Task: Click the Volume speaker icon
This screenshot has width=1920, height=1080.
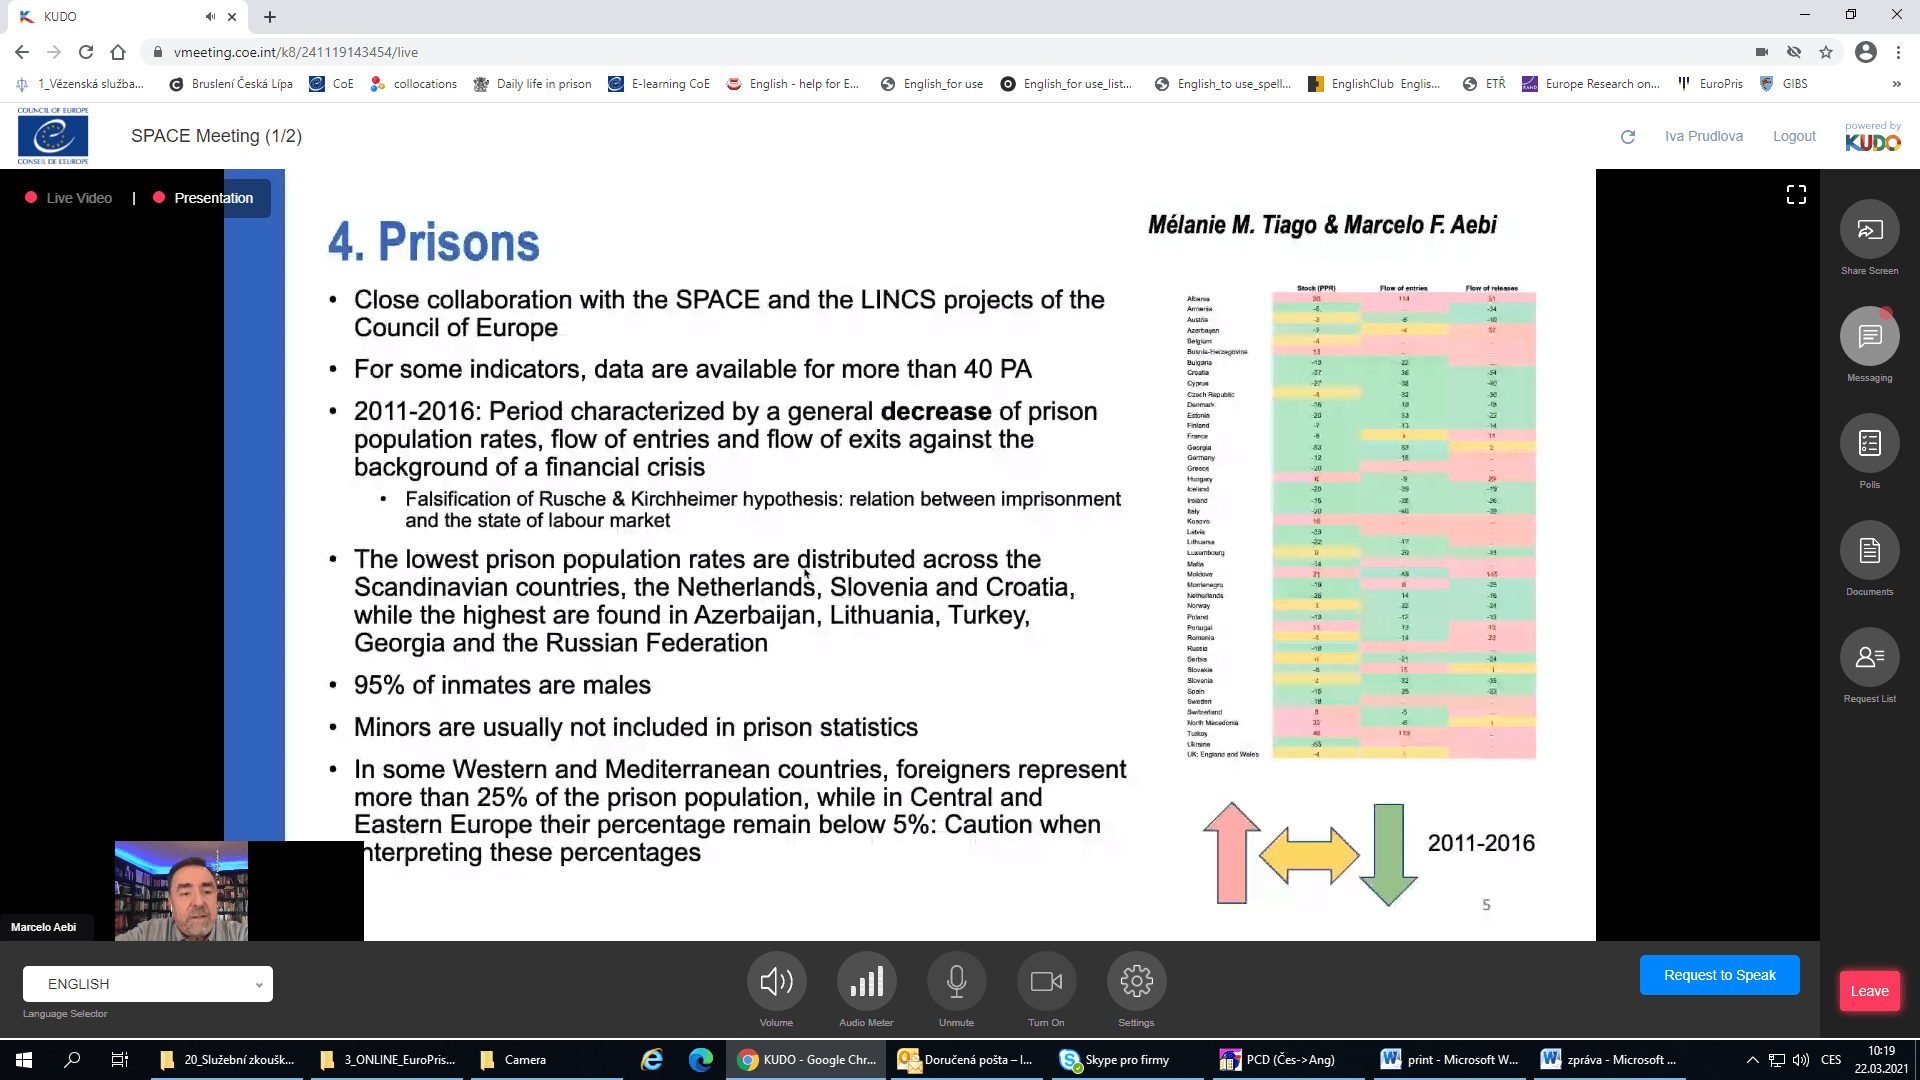Action: click(776, 981)
